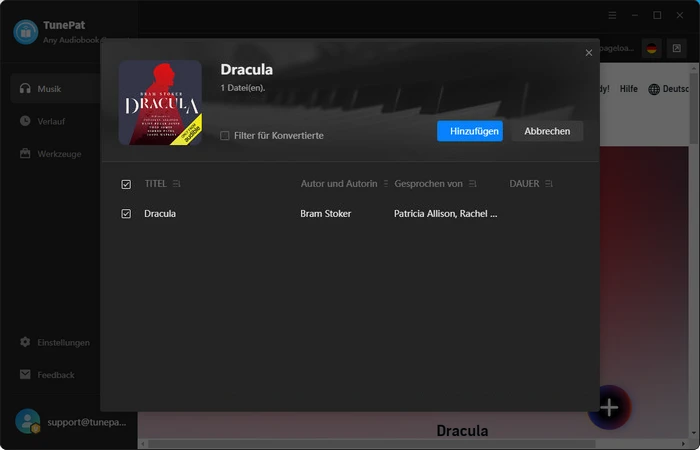Click the Bram Stoker author cell
700x450 pixels.
click(x=325, y=214)
